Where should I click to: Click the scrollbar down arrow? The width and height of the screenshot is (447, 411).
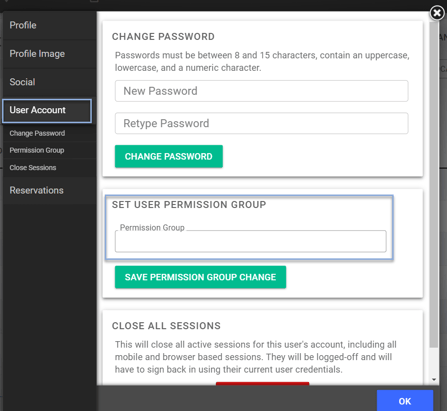pos(434,379)
